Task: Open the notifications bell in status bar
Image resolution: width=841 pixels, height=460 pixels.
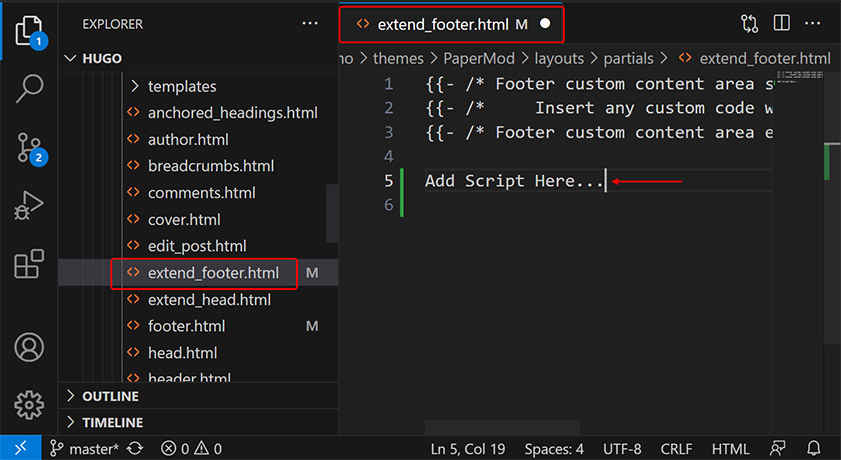Action: 814,448
